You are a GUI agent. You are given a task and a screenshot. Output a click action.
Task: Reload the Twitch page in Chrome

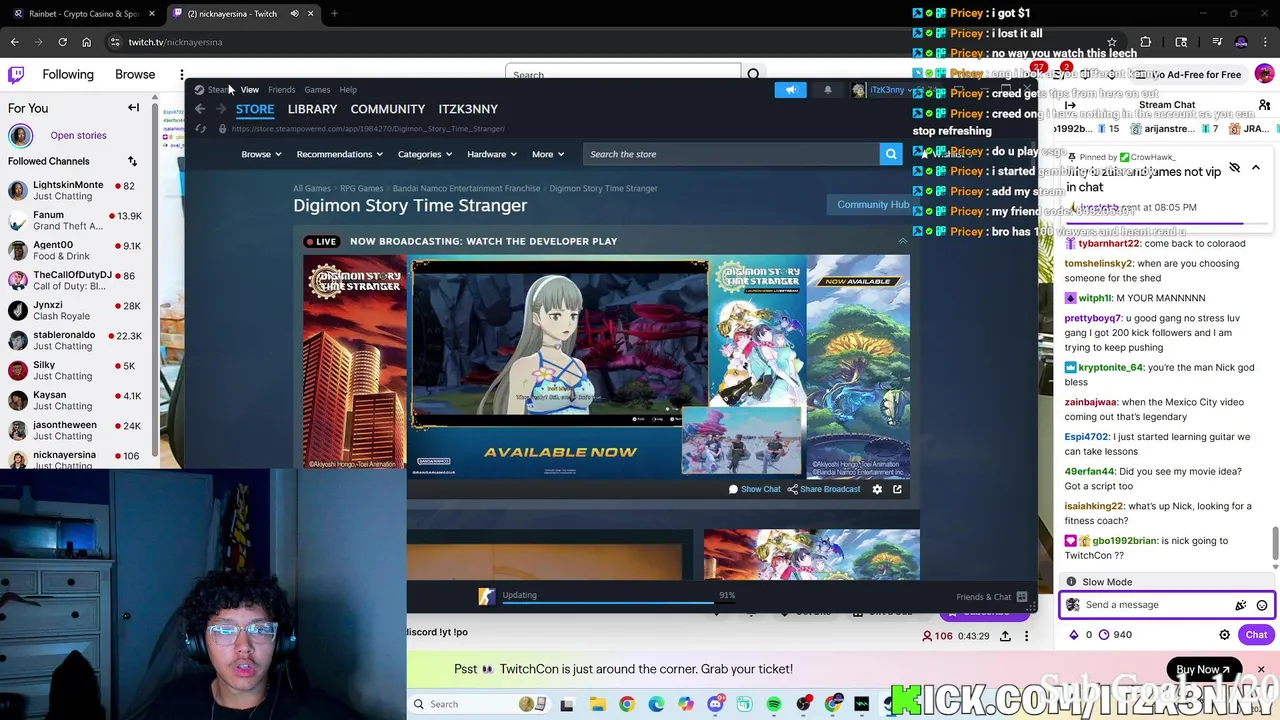click(62, 42)
